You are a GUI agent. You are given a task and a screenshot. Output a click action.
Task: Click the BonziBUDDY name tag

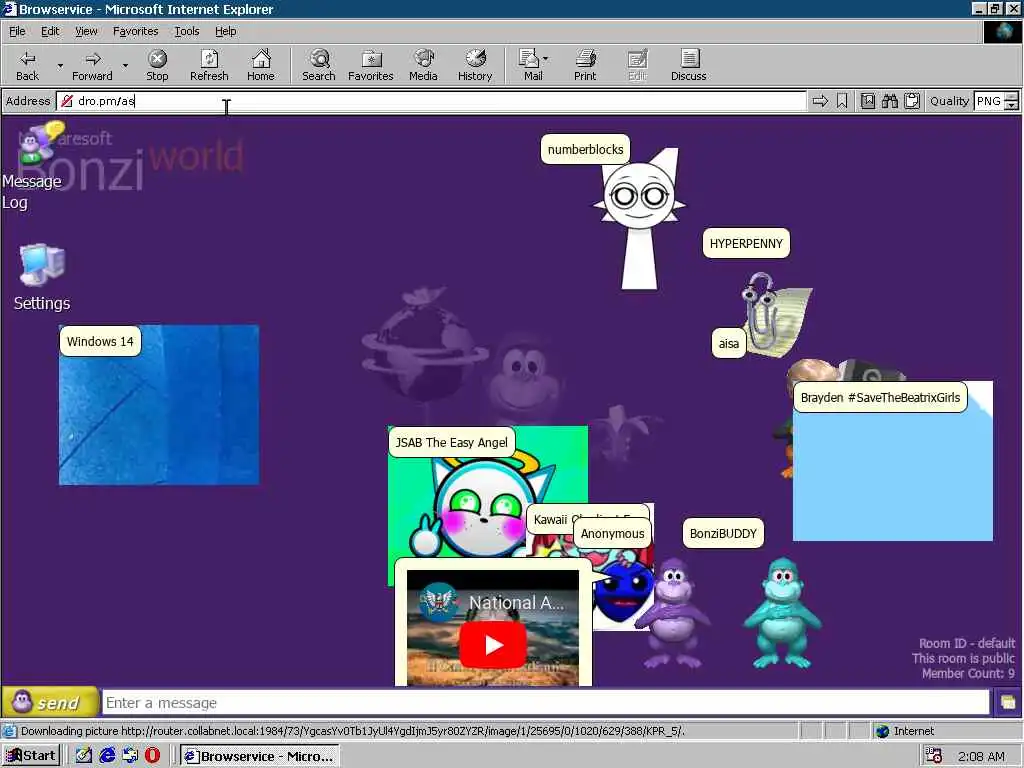pyautogui.click(x=723, y=534)
